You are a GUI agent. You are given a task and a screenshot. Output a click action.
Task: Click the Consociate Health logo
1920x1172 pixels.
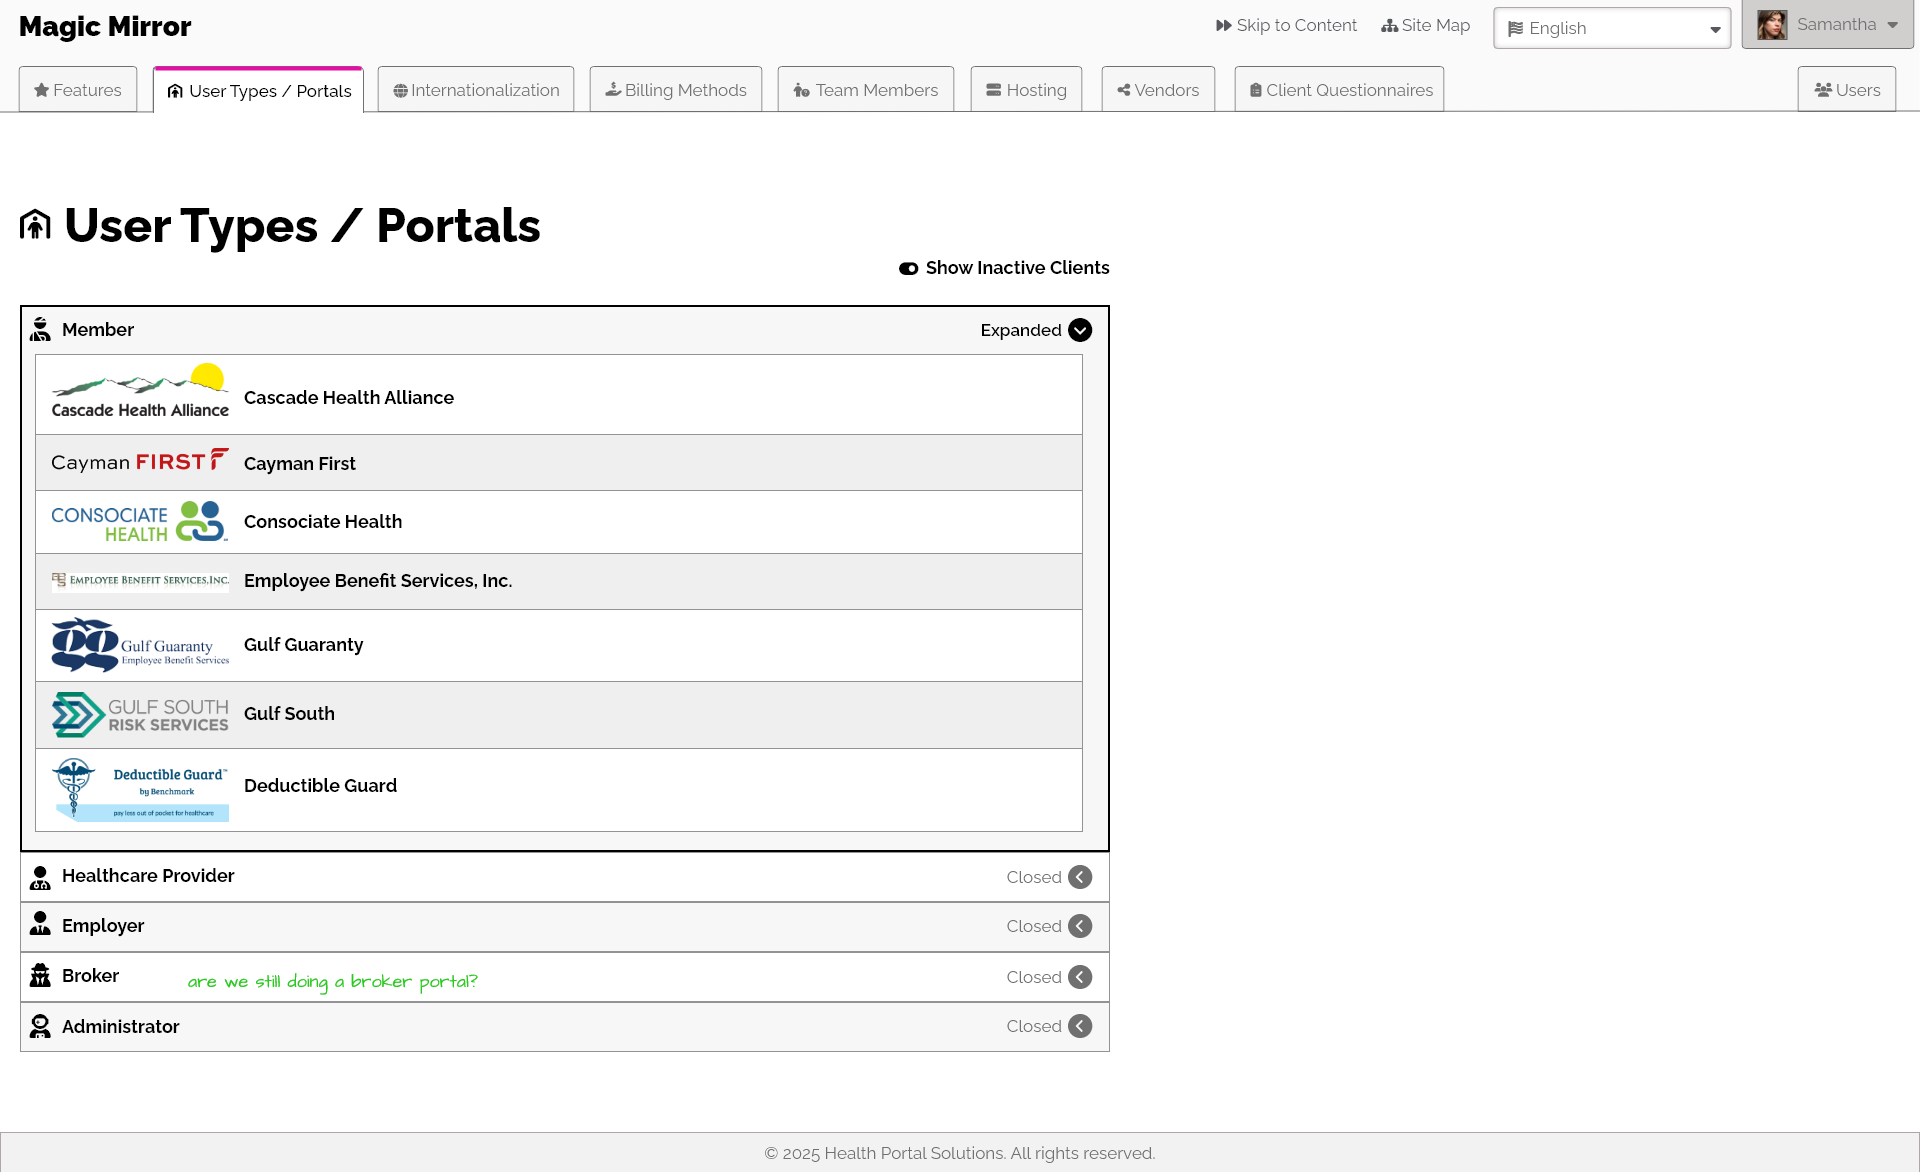tap(140, 522)
